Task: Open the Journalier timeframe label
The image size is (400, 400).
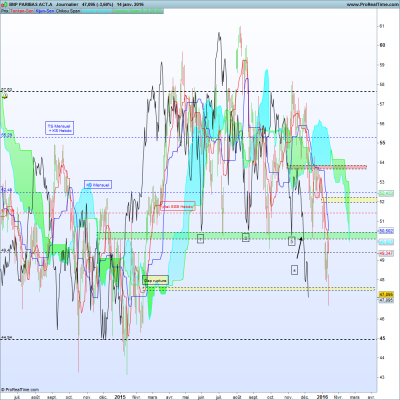Action: pyautogui.click(x=67, y=5)
